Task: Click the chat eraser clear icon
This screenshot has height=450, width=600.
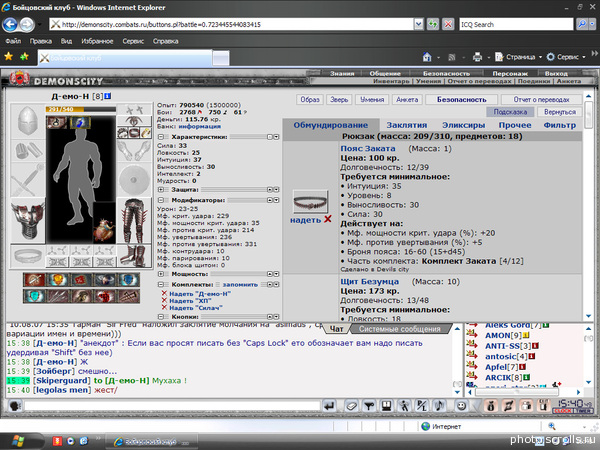Action: [x=351, y=406]
